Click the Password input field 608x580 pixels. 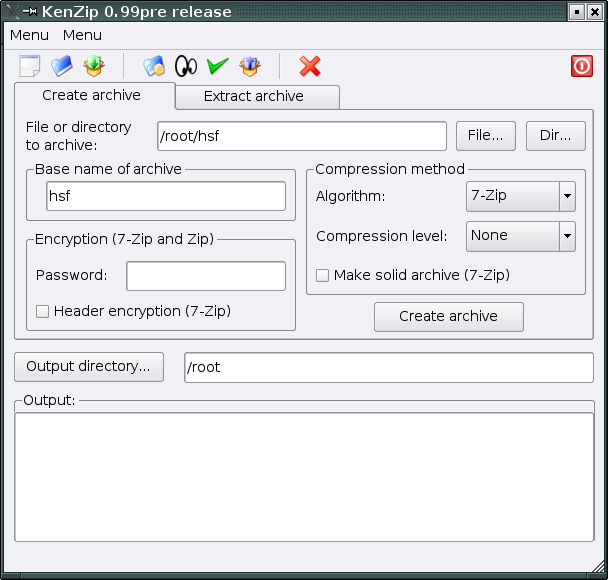[206, 276]
